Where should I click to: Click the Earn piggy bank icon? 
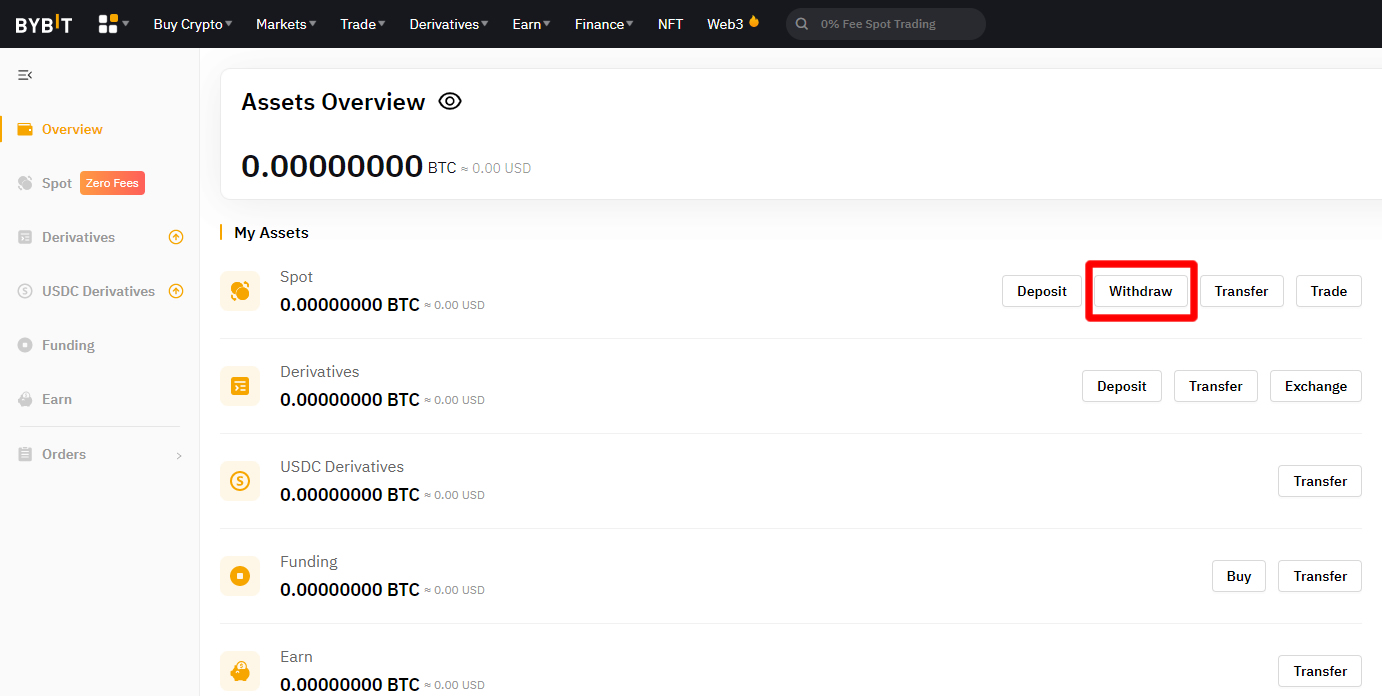tap(240, 670)
